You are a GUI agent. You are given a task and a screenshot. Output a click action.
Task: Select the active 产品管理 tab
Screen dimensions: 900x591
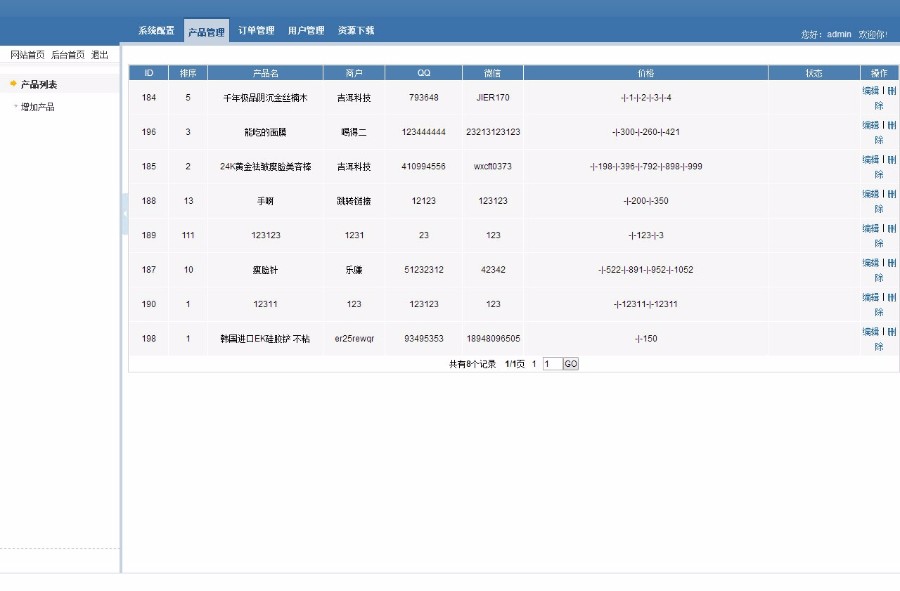[x=204, y=30]
